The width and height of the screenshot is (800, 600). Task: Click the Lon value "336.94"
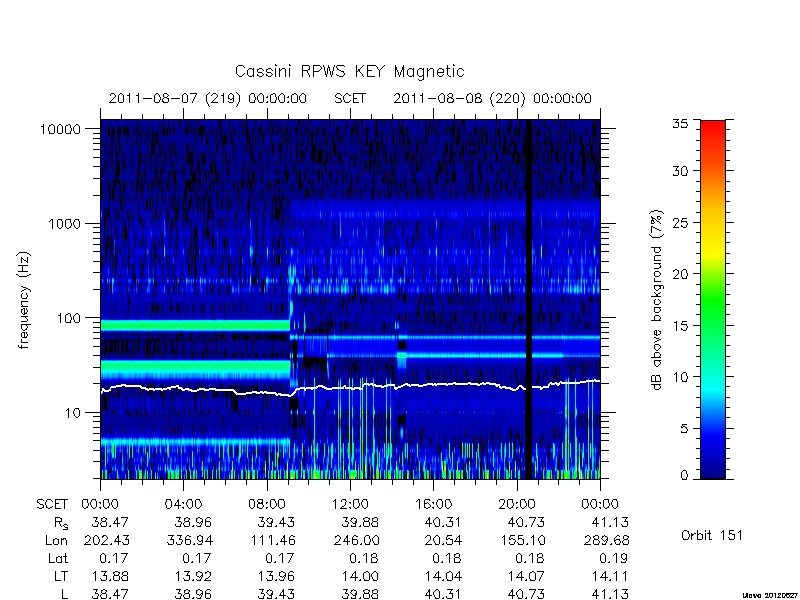point(190,540)
